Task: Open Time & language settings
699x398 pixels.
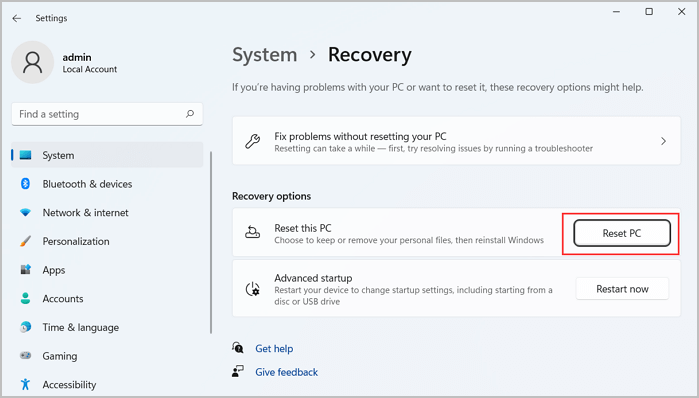Action: [x=107, y=327]
